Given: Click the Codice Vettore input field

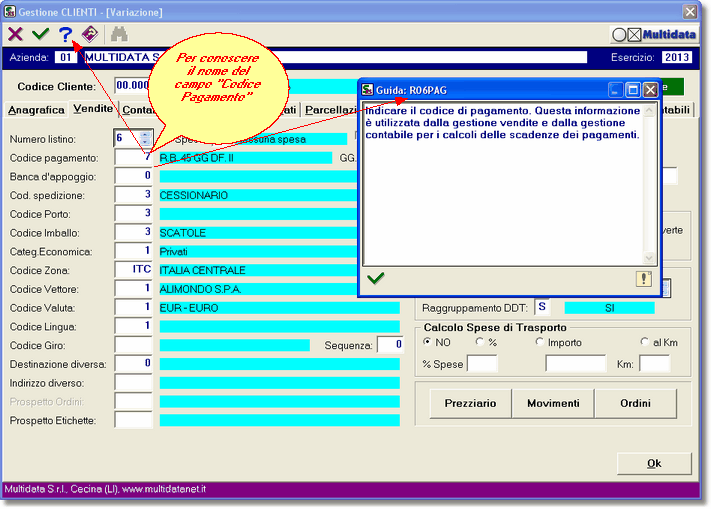Looking at the screenshot, I should (x=133, y=289).
